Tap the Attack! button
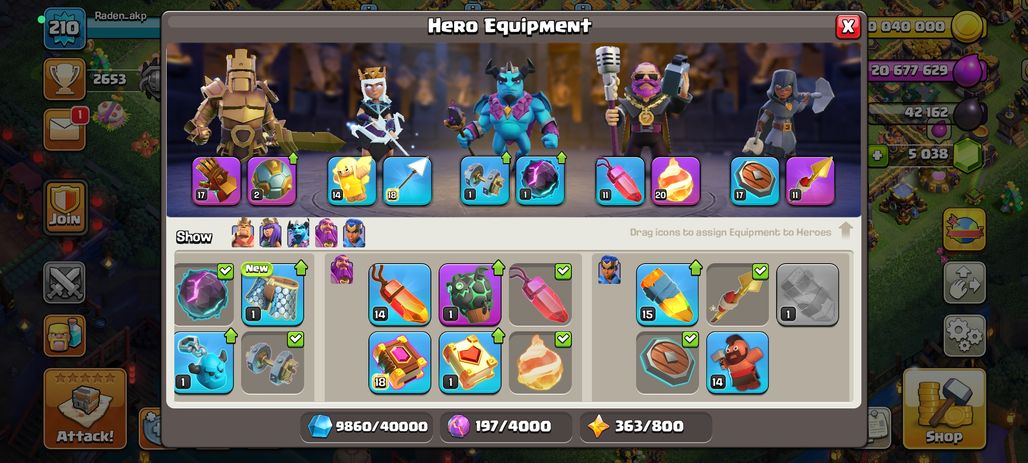Viewport: 1028px width, 463px height. pos(85,409)
